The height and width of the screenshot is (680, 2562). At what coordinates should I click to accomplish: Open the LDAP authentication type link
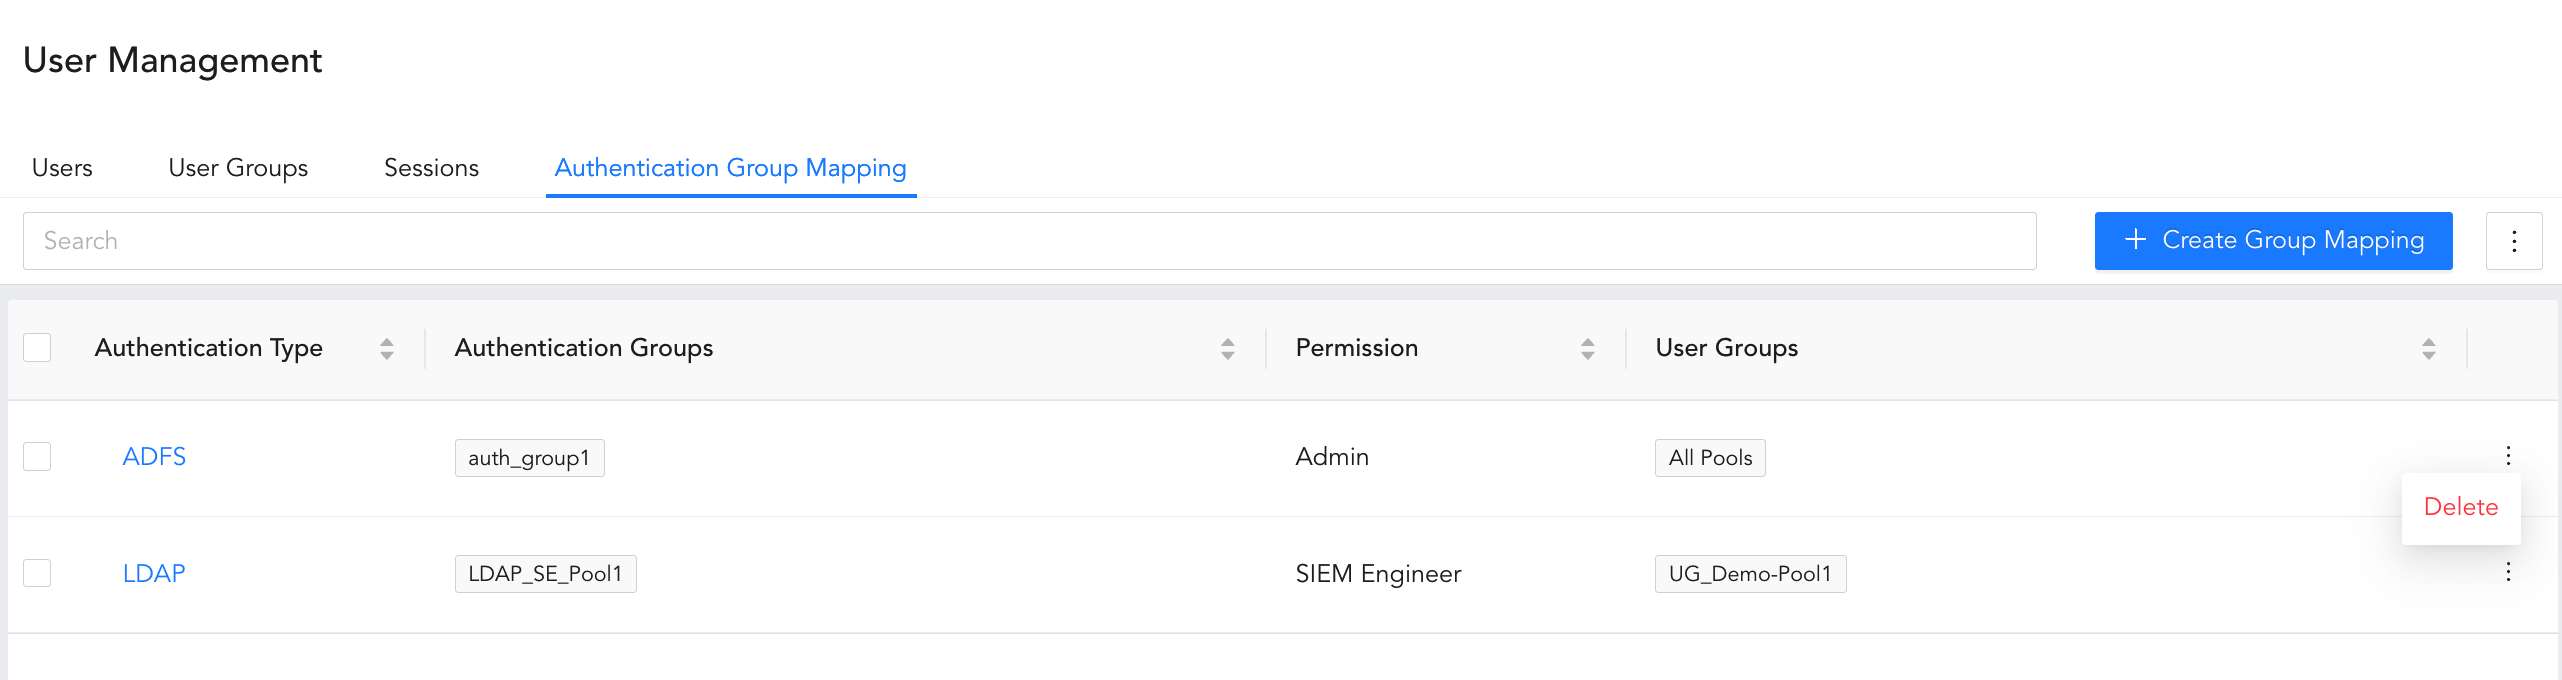pos(154,574)
